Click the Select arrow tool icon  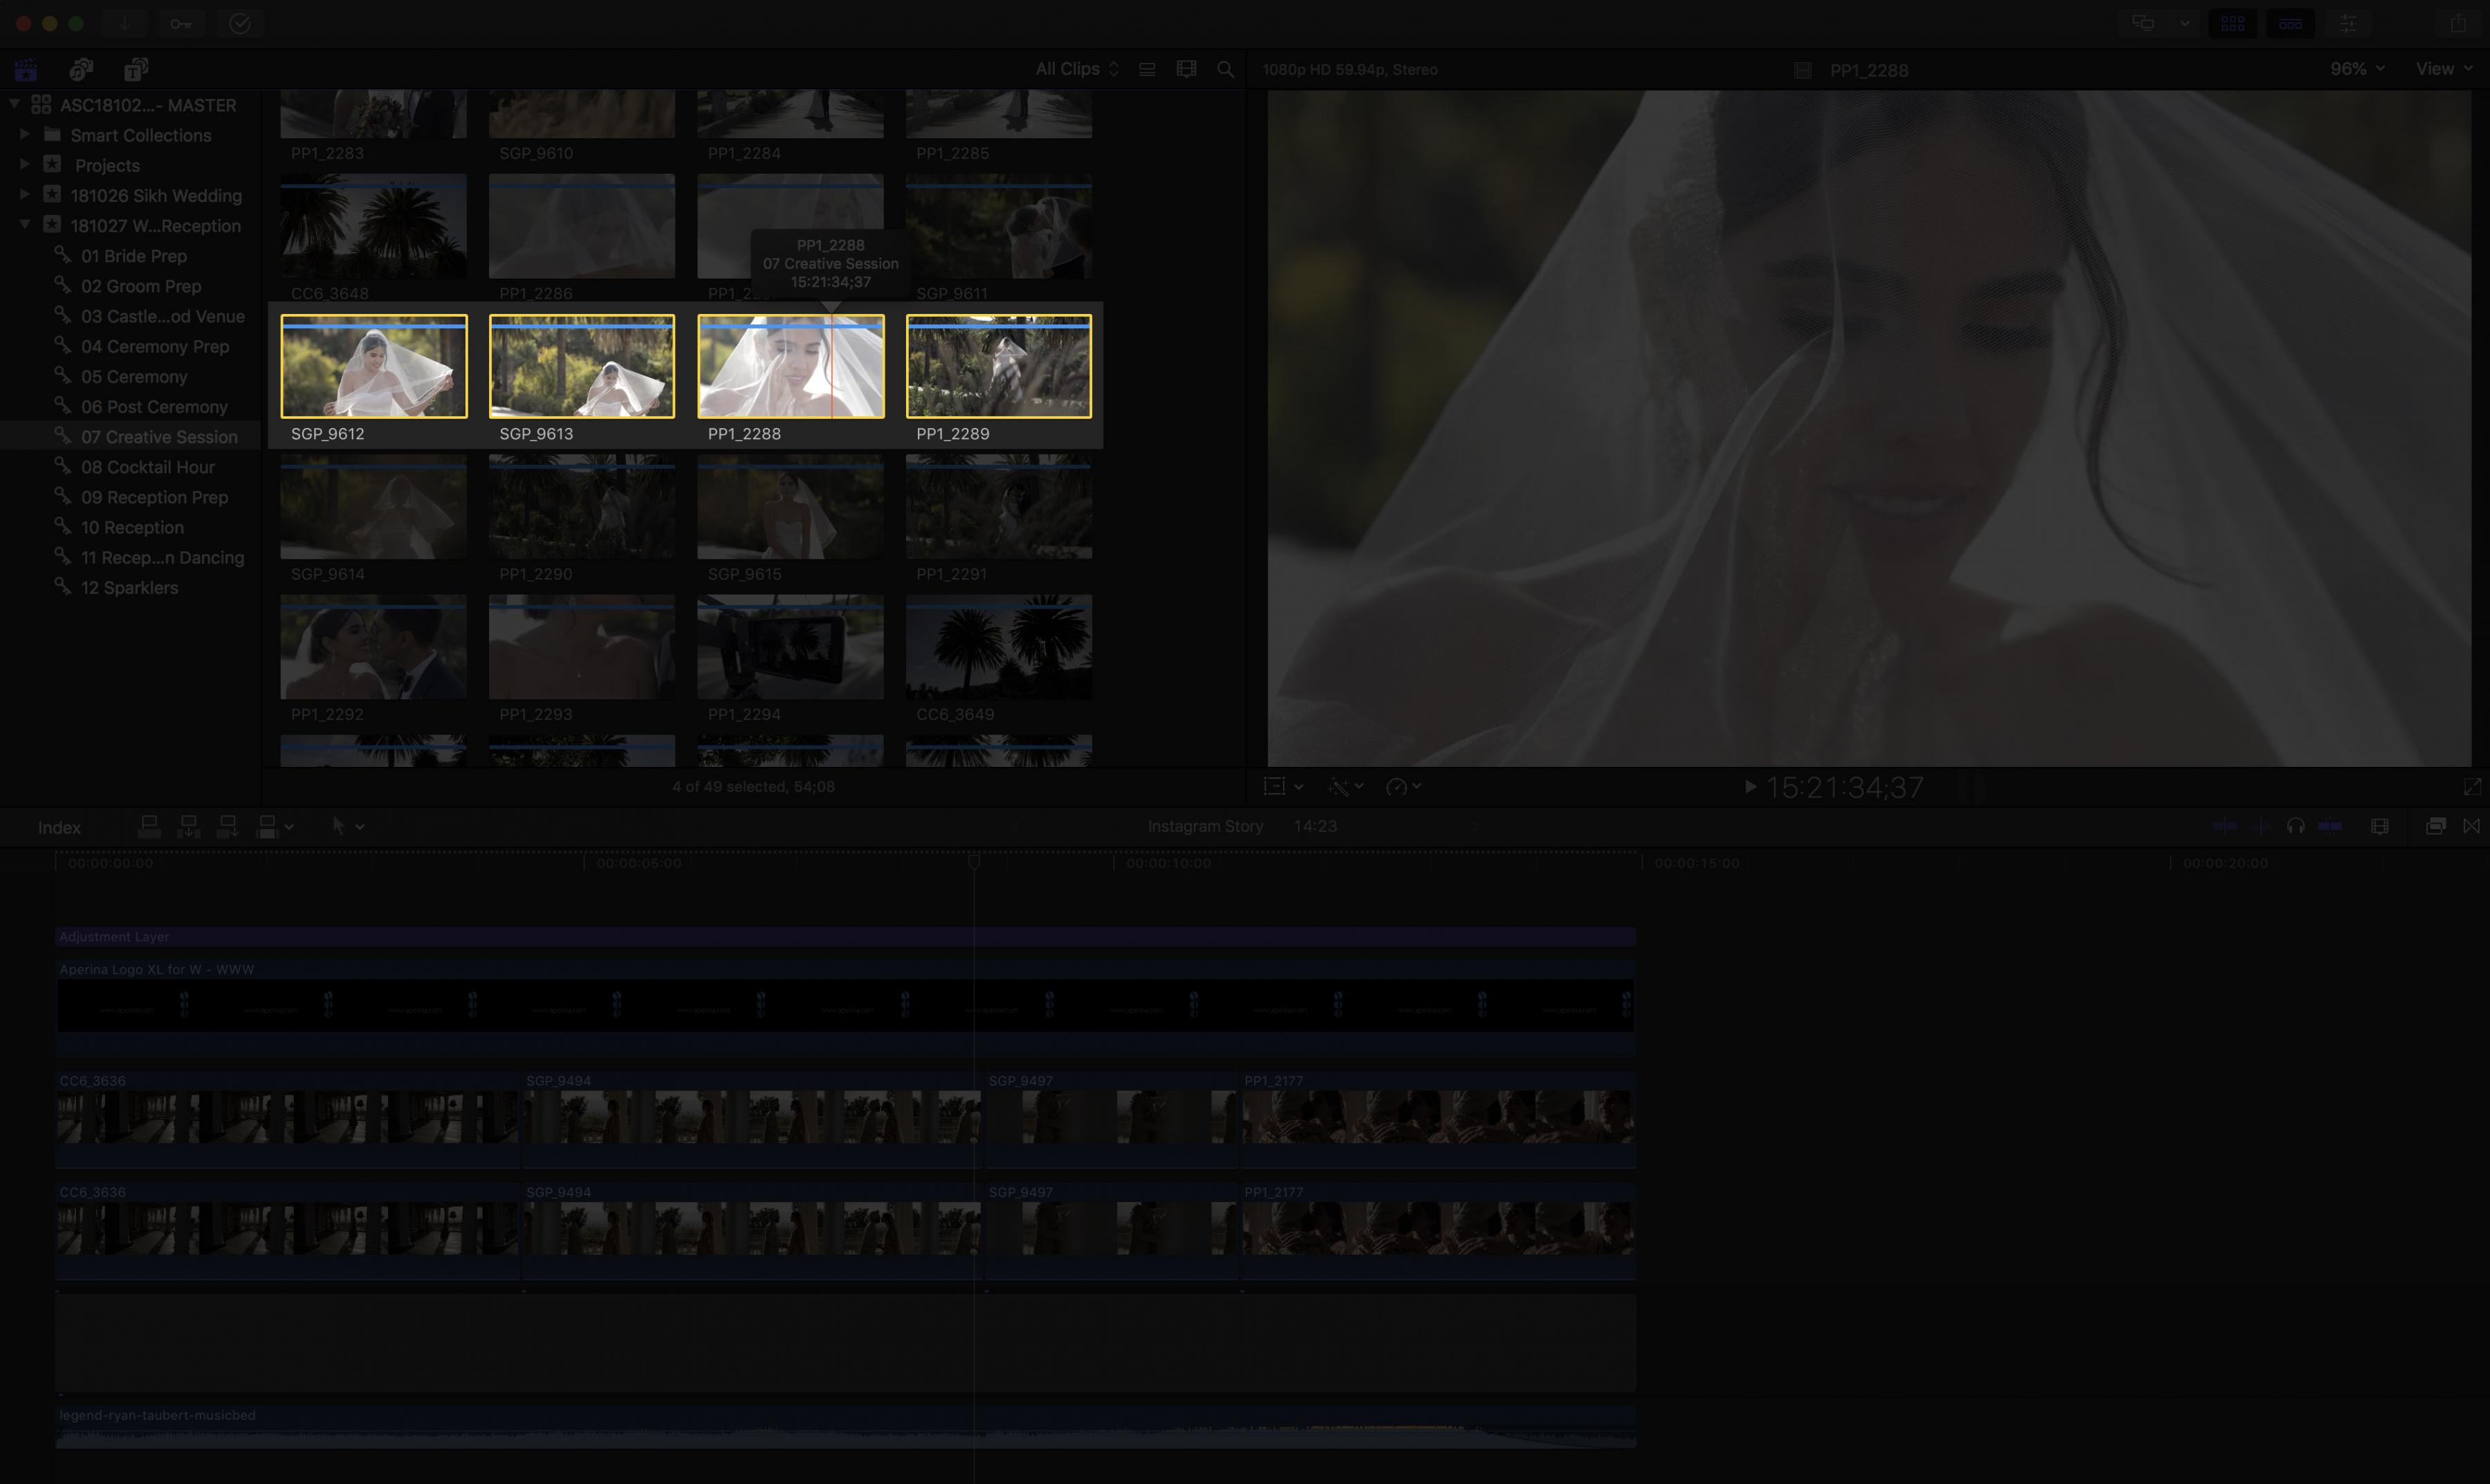[338, 826]
